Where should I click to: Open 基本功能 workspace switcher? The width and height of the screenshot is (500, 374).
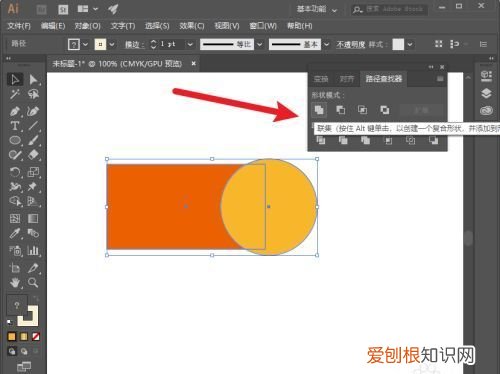pos(317,9)
